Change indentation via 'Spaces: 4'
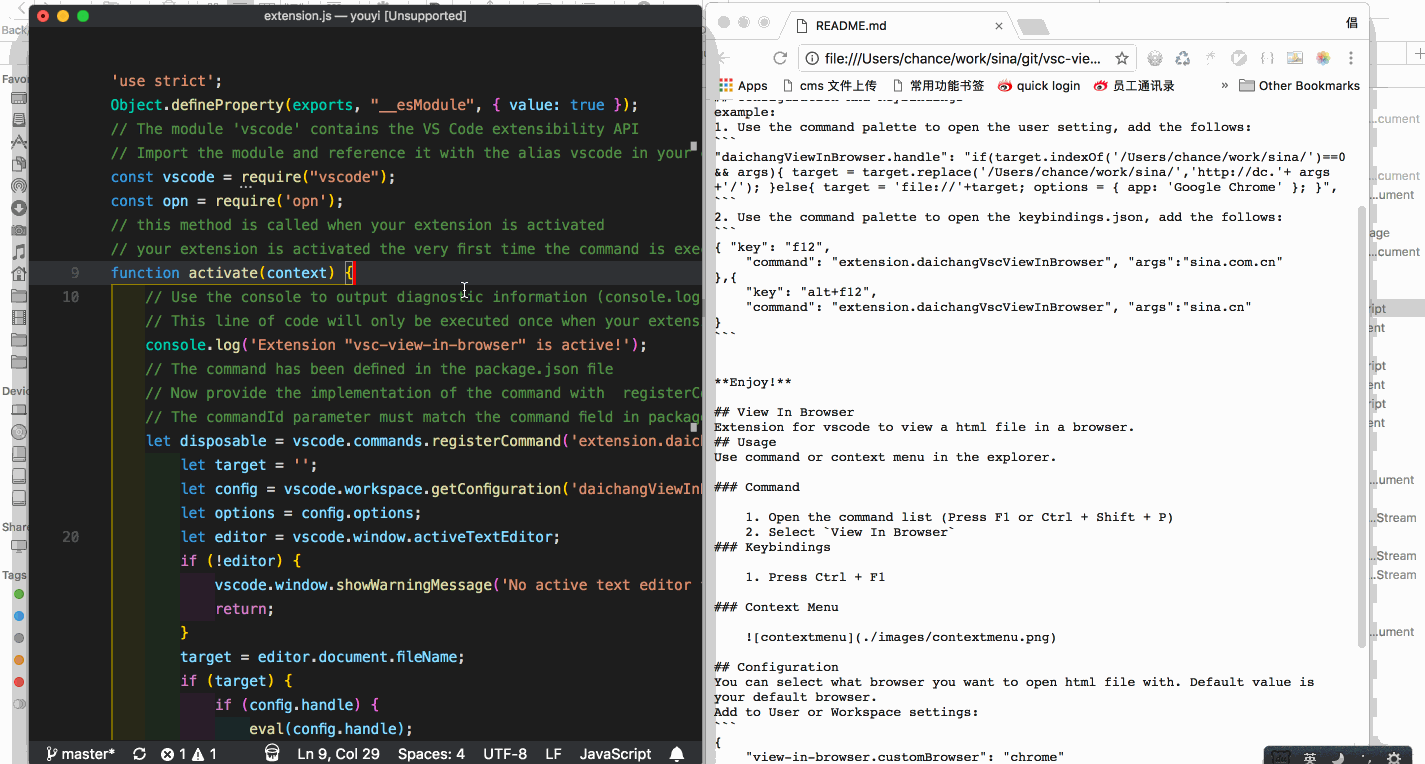Viewport: 1425px width, 764px height. click(431, 754)
